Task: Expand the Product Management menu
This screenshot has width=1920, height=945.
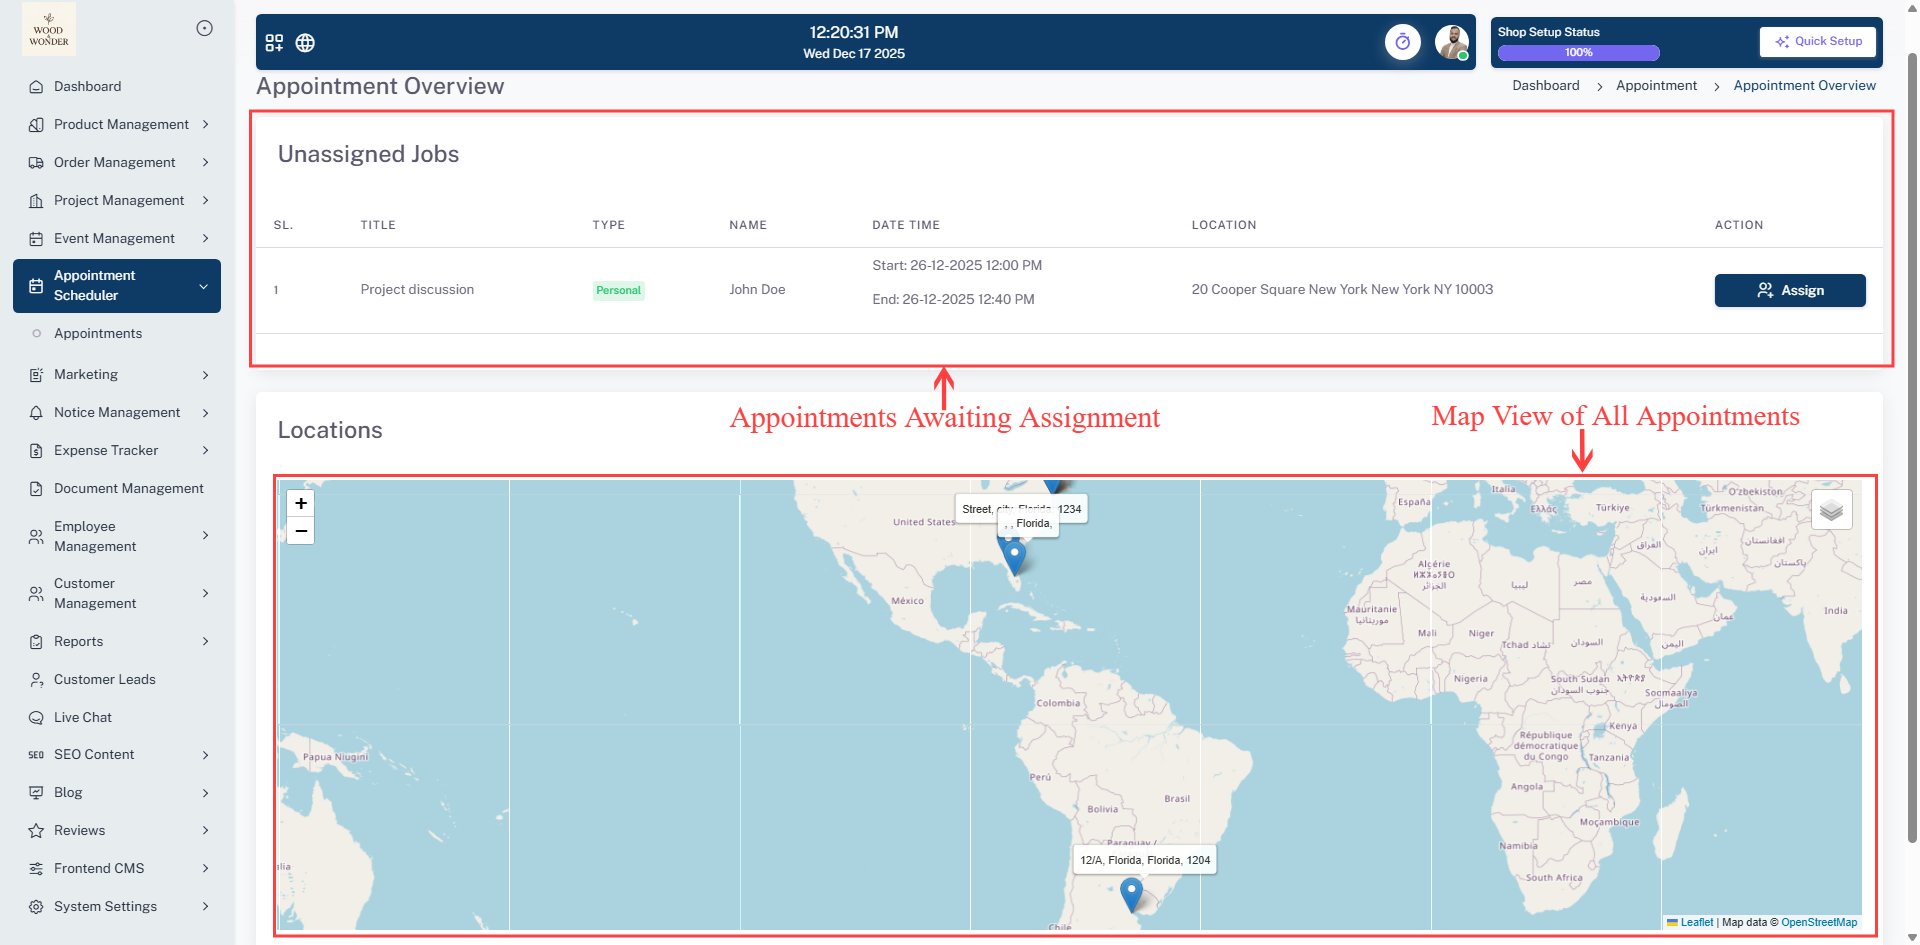Action: 120,125
